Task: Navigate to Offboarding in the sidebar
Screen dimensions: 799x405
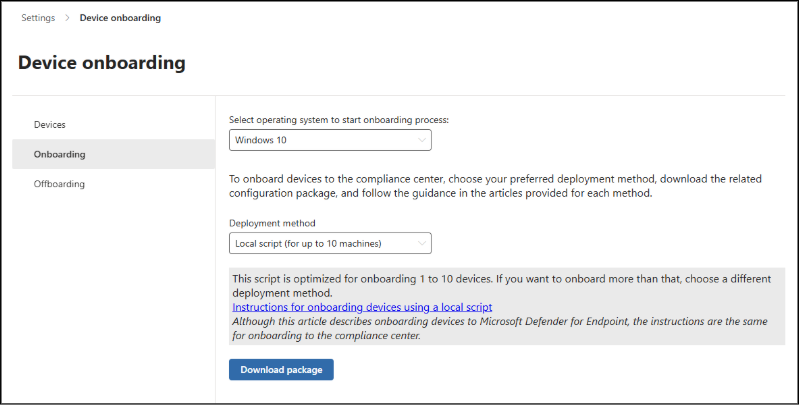Action: point(60,184)
